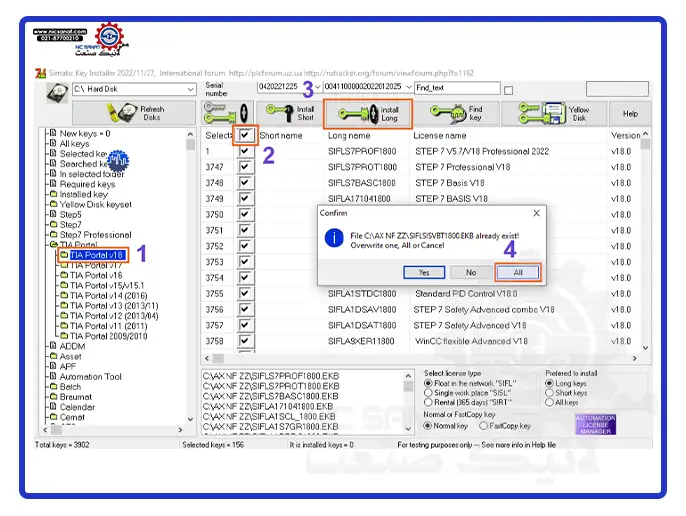Select the Required keys tree item
Viewport: 686px width, 516px height.
coord(88,184)
